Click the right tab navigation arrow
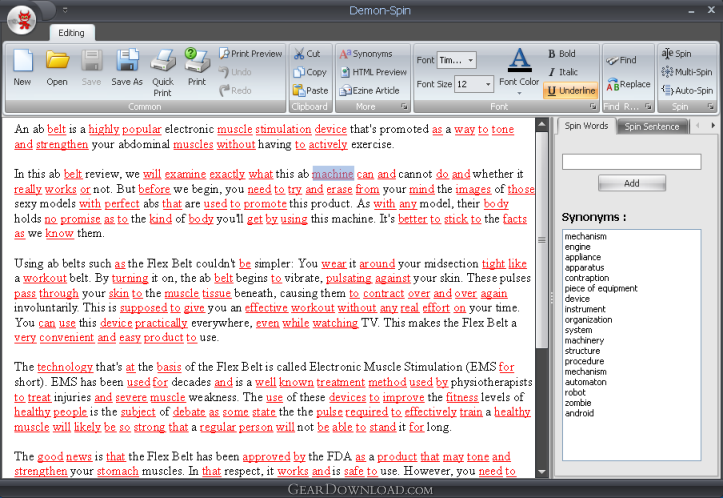Image resolution: width=723 pixels, height=498 pixels. coord(713,125)
